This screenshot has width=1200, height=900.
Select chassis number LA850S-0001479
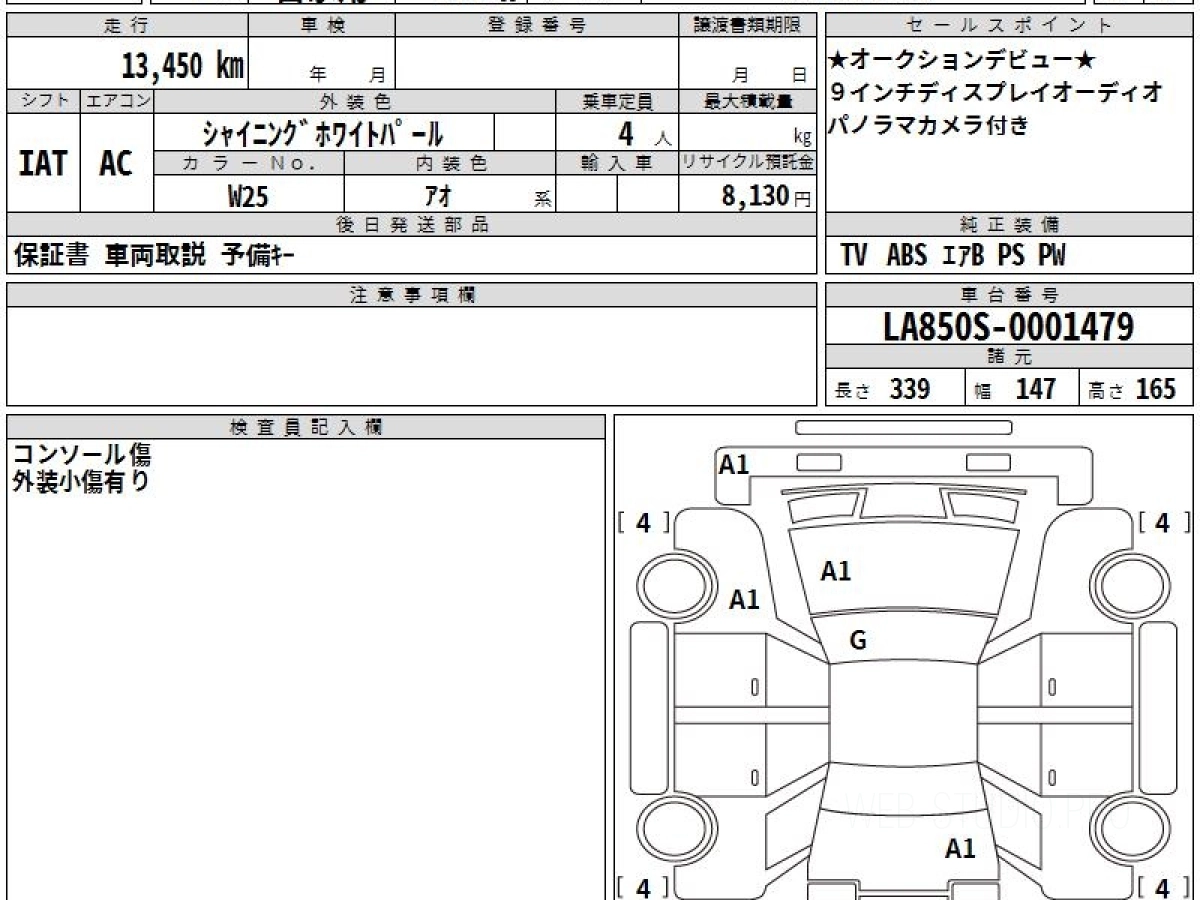(x=1009, y=327)
